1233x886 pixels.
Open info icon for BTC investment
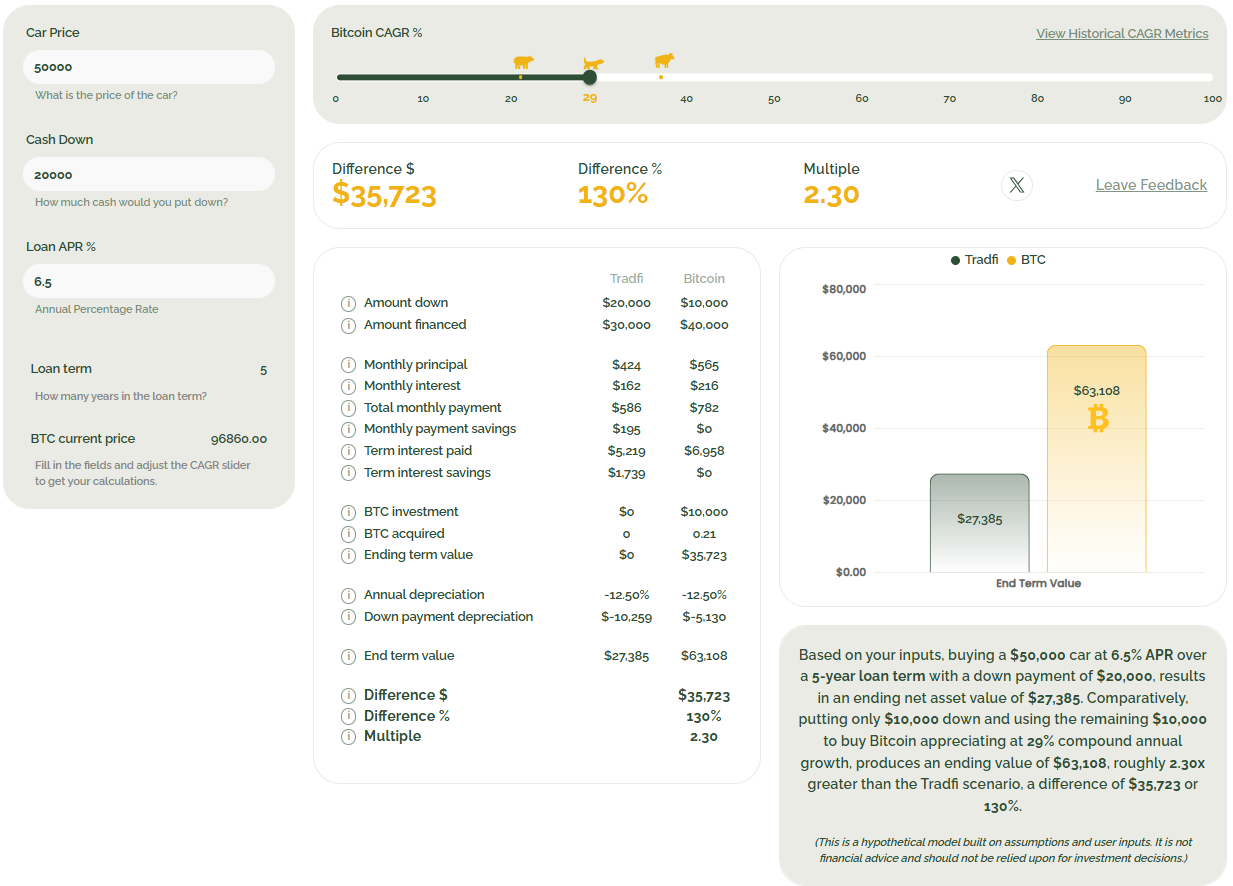pyautogui.click(x=348, y=512)
